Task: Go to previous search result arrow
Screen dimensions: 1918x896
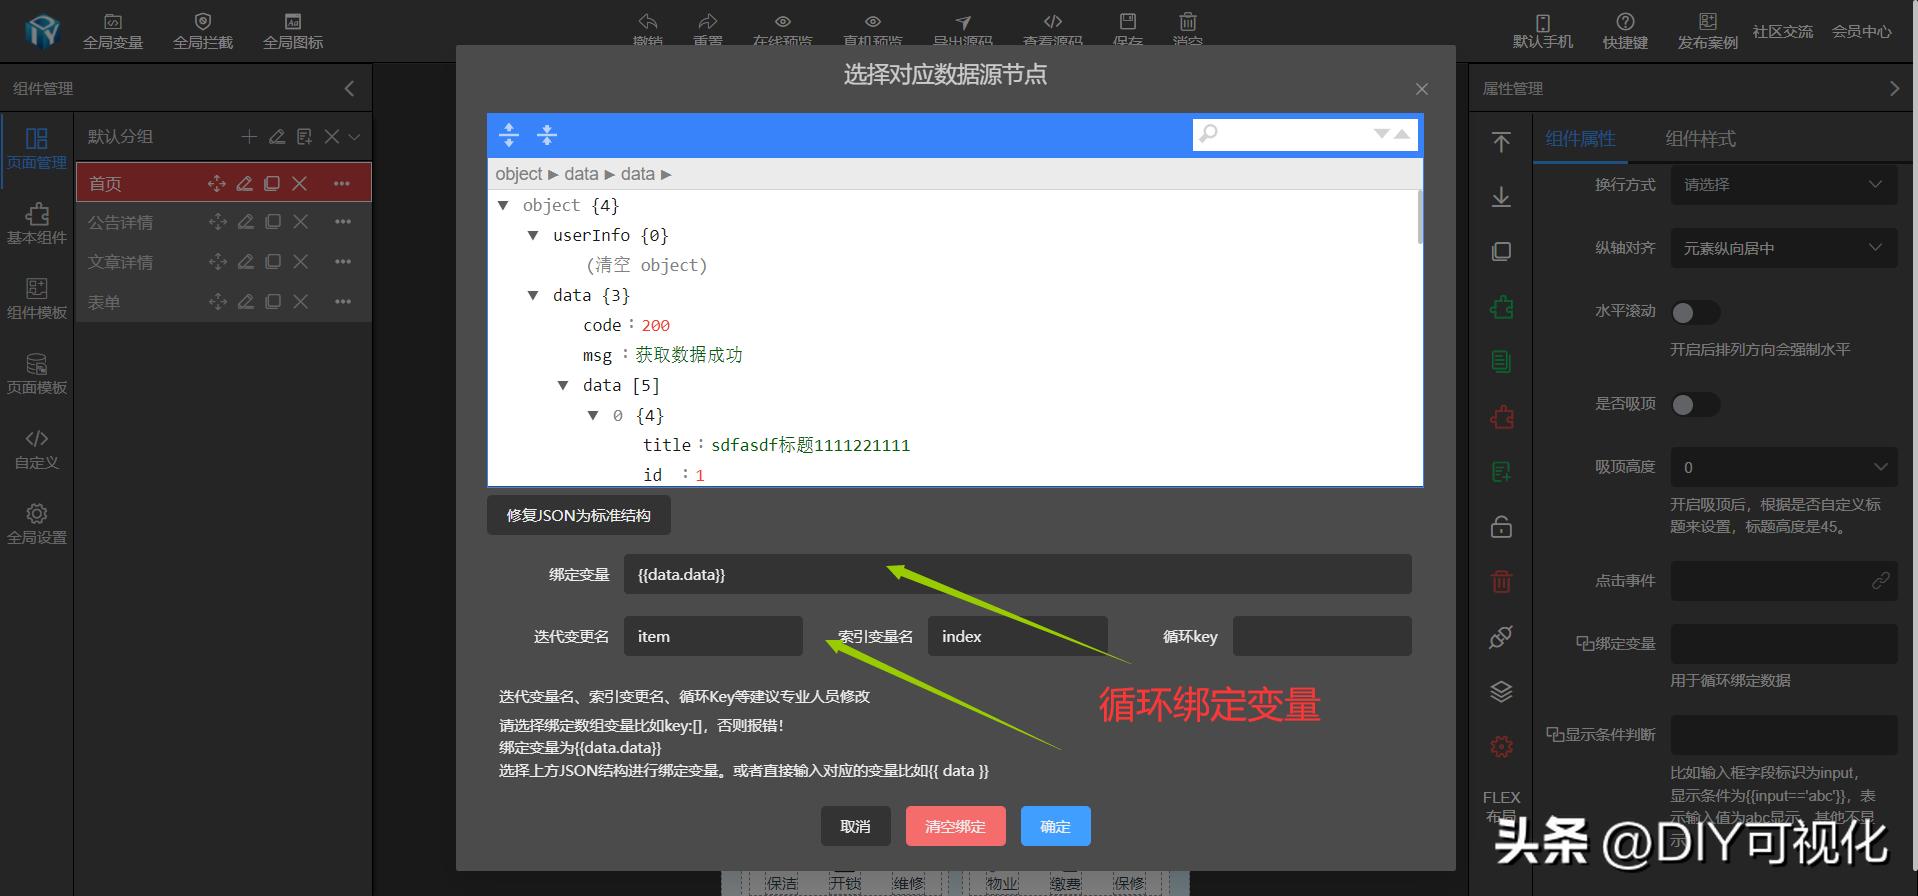Action: [1402, 133]
